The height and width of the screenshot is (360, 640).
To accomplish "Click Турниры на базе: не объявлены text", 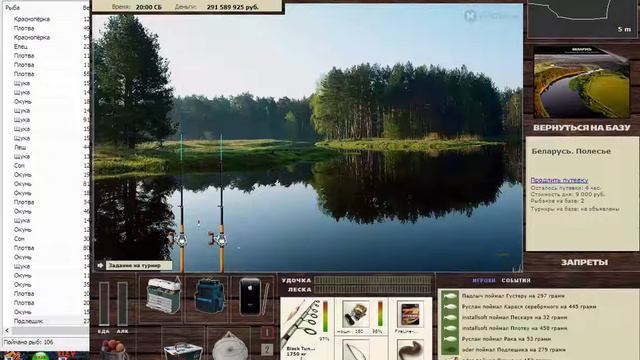I will [x=575, y=209].
